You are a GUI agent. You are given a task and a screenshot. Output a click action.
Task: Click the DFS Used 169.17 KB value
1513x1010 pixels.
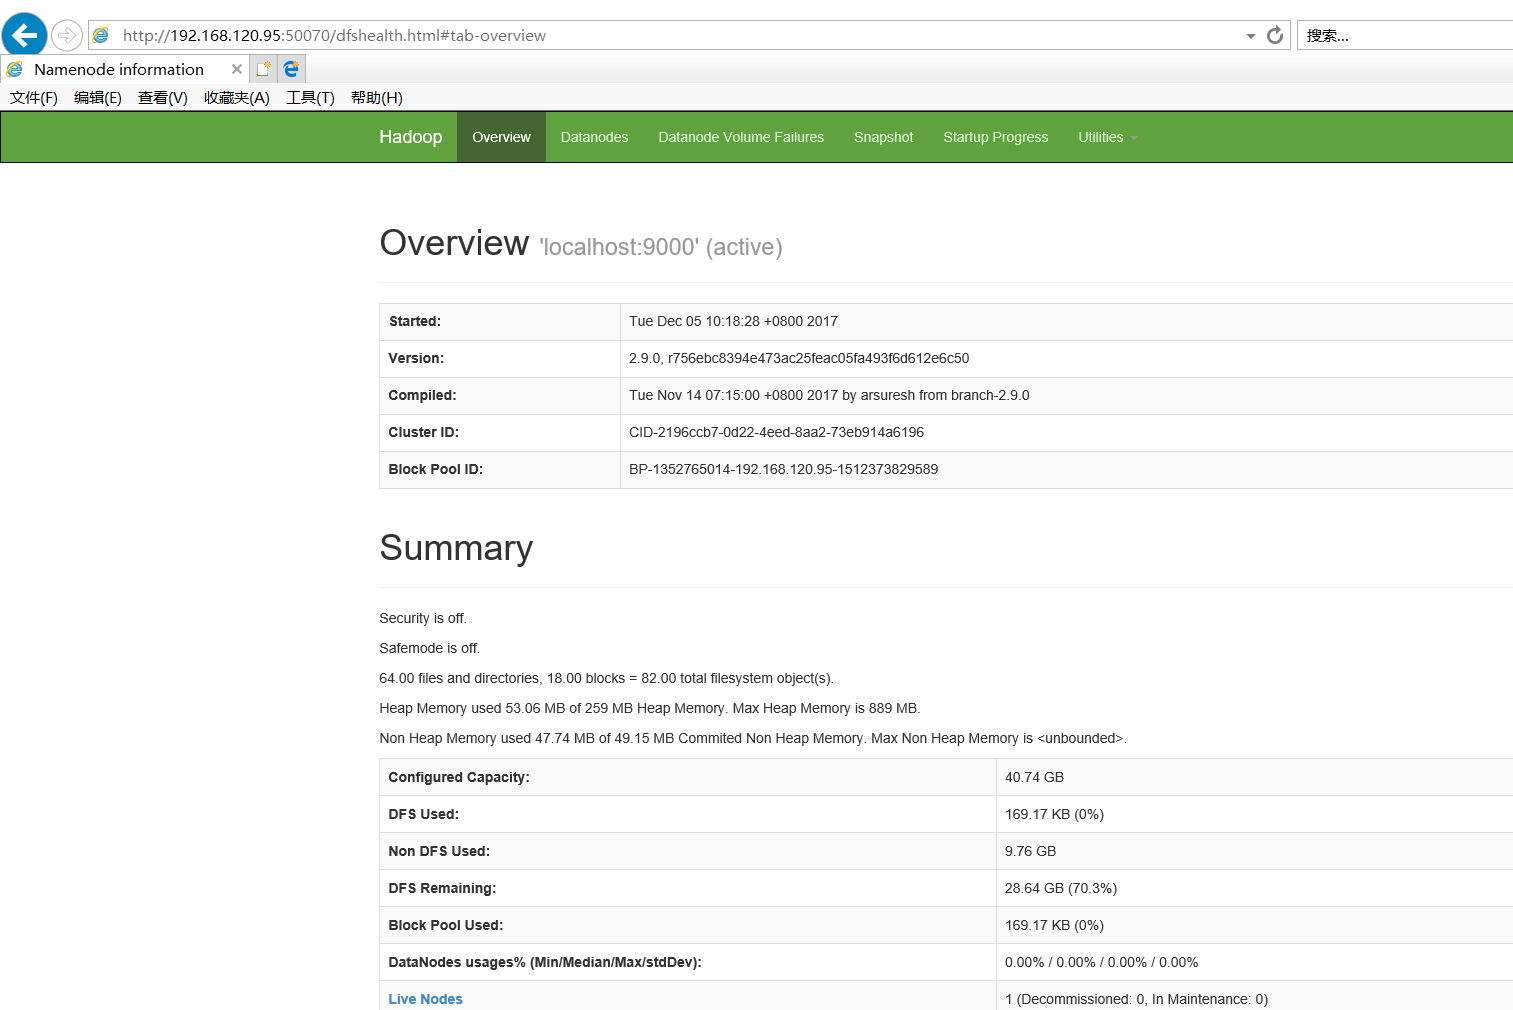coord(1055,814)
